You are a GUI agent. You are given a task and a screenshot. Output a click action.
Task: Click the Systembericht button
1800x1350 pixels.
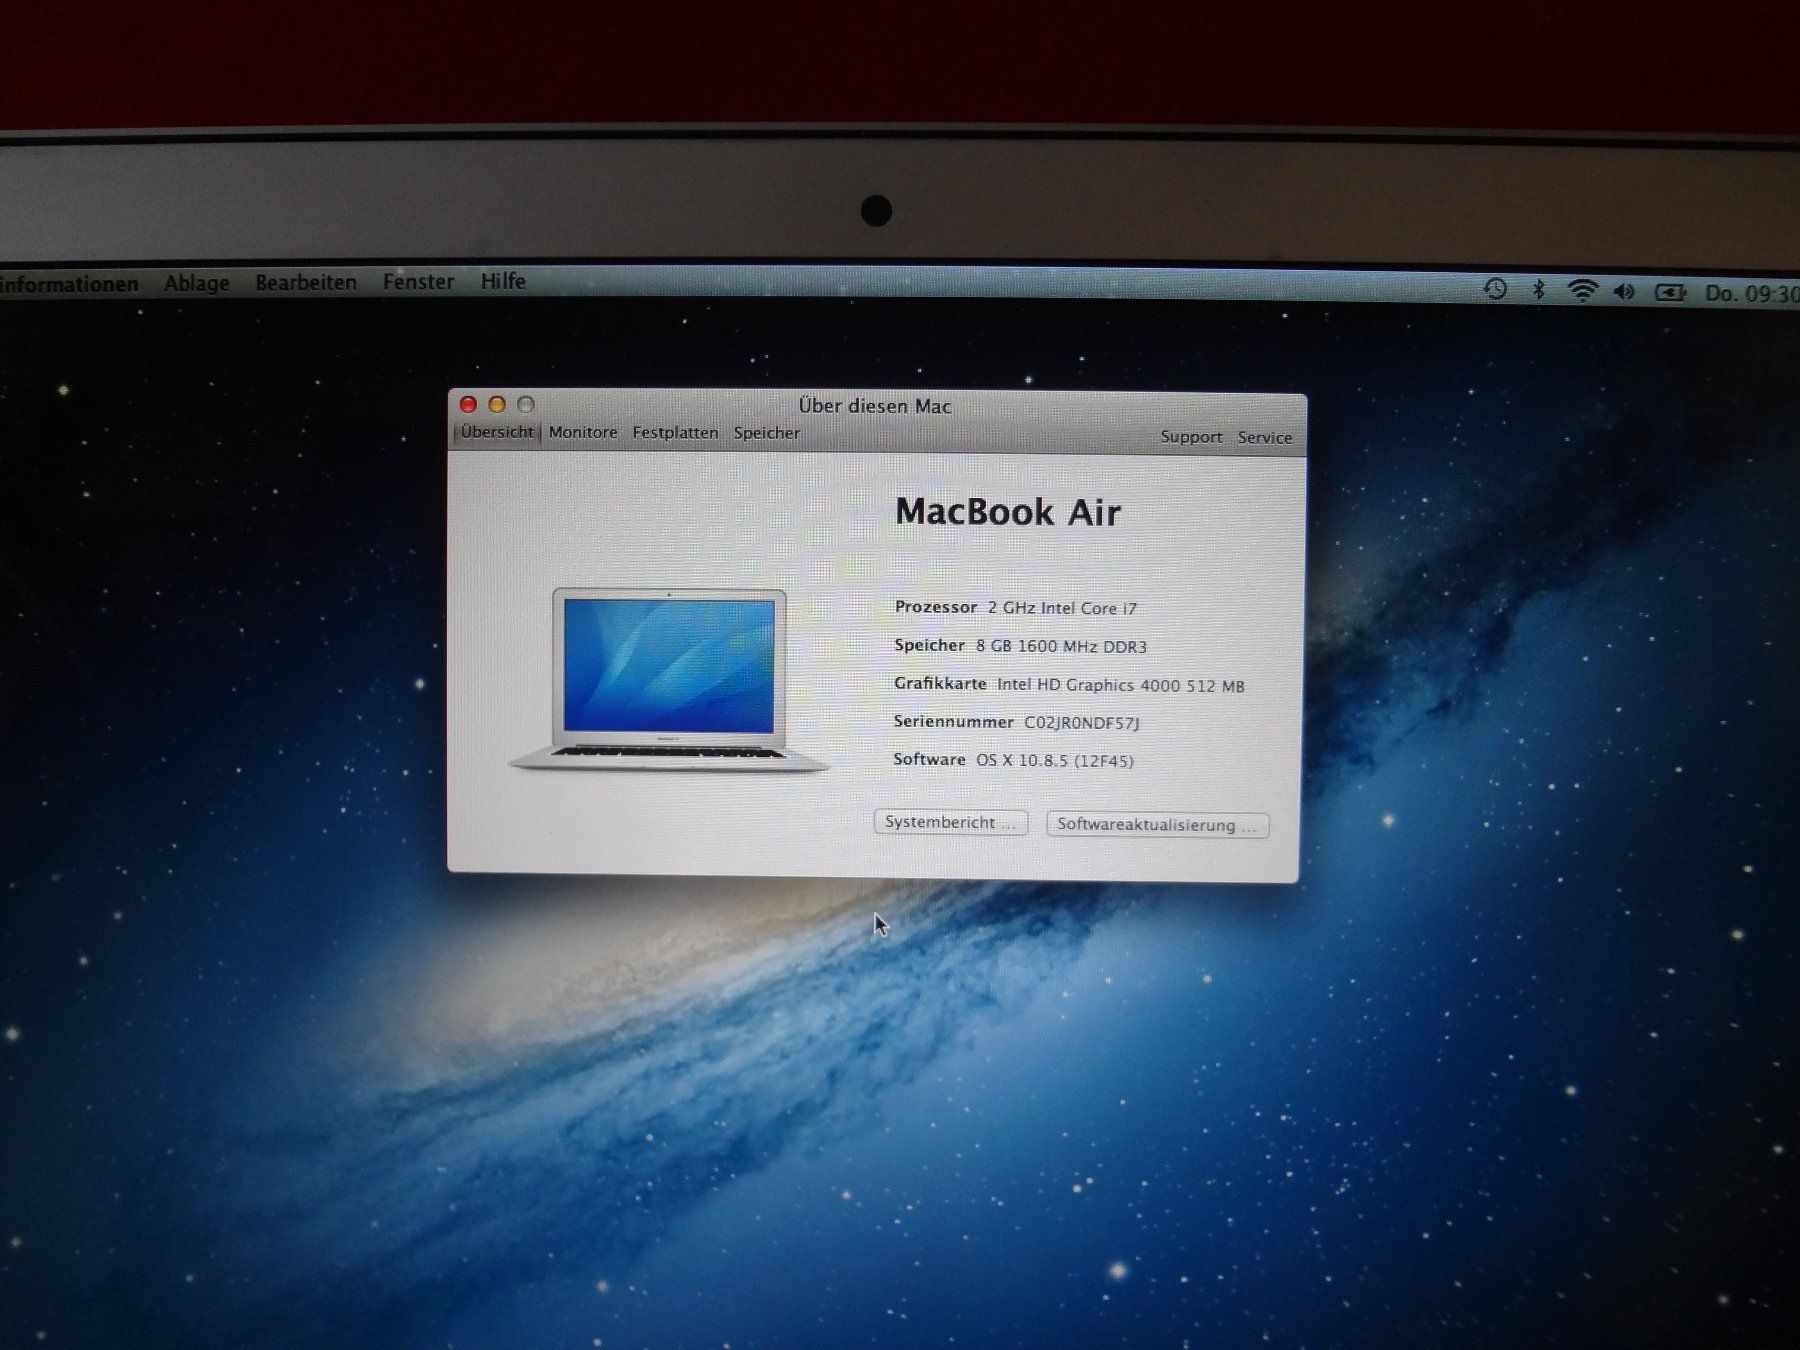tap(950, 822)
